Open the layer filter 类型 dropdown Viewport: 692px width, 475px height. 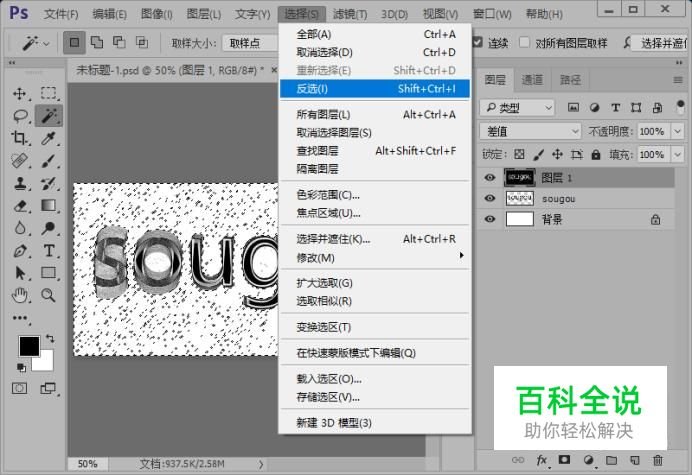click(x=517, y=107)
